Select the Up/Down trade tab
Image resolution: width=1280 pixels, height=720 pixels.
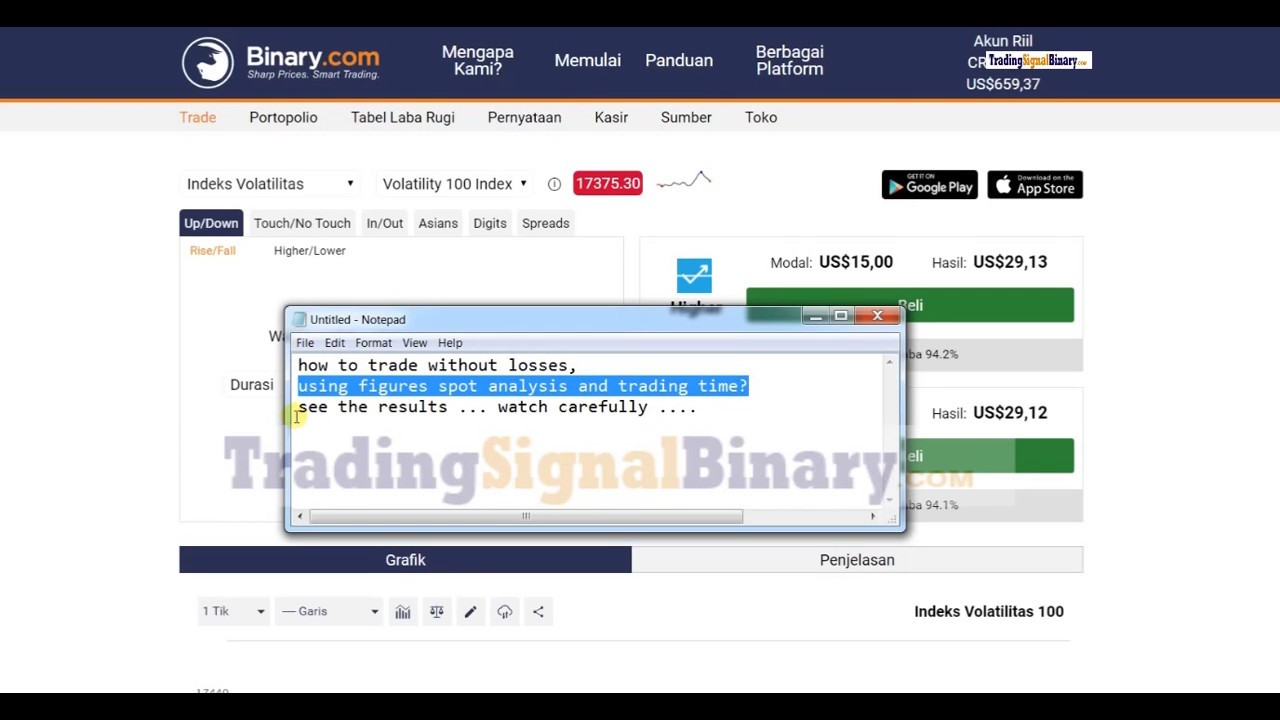pos(211,223)
